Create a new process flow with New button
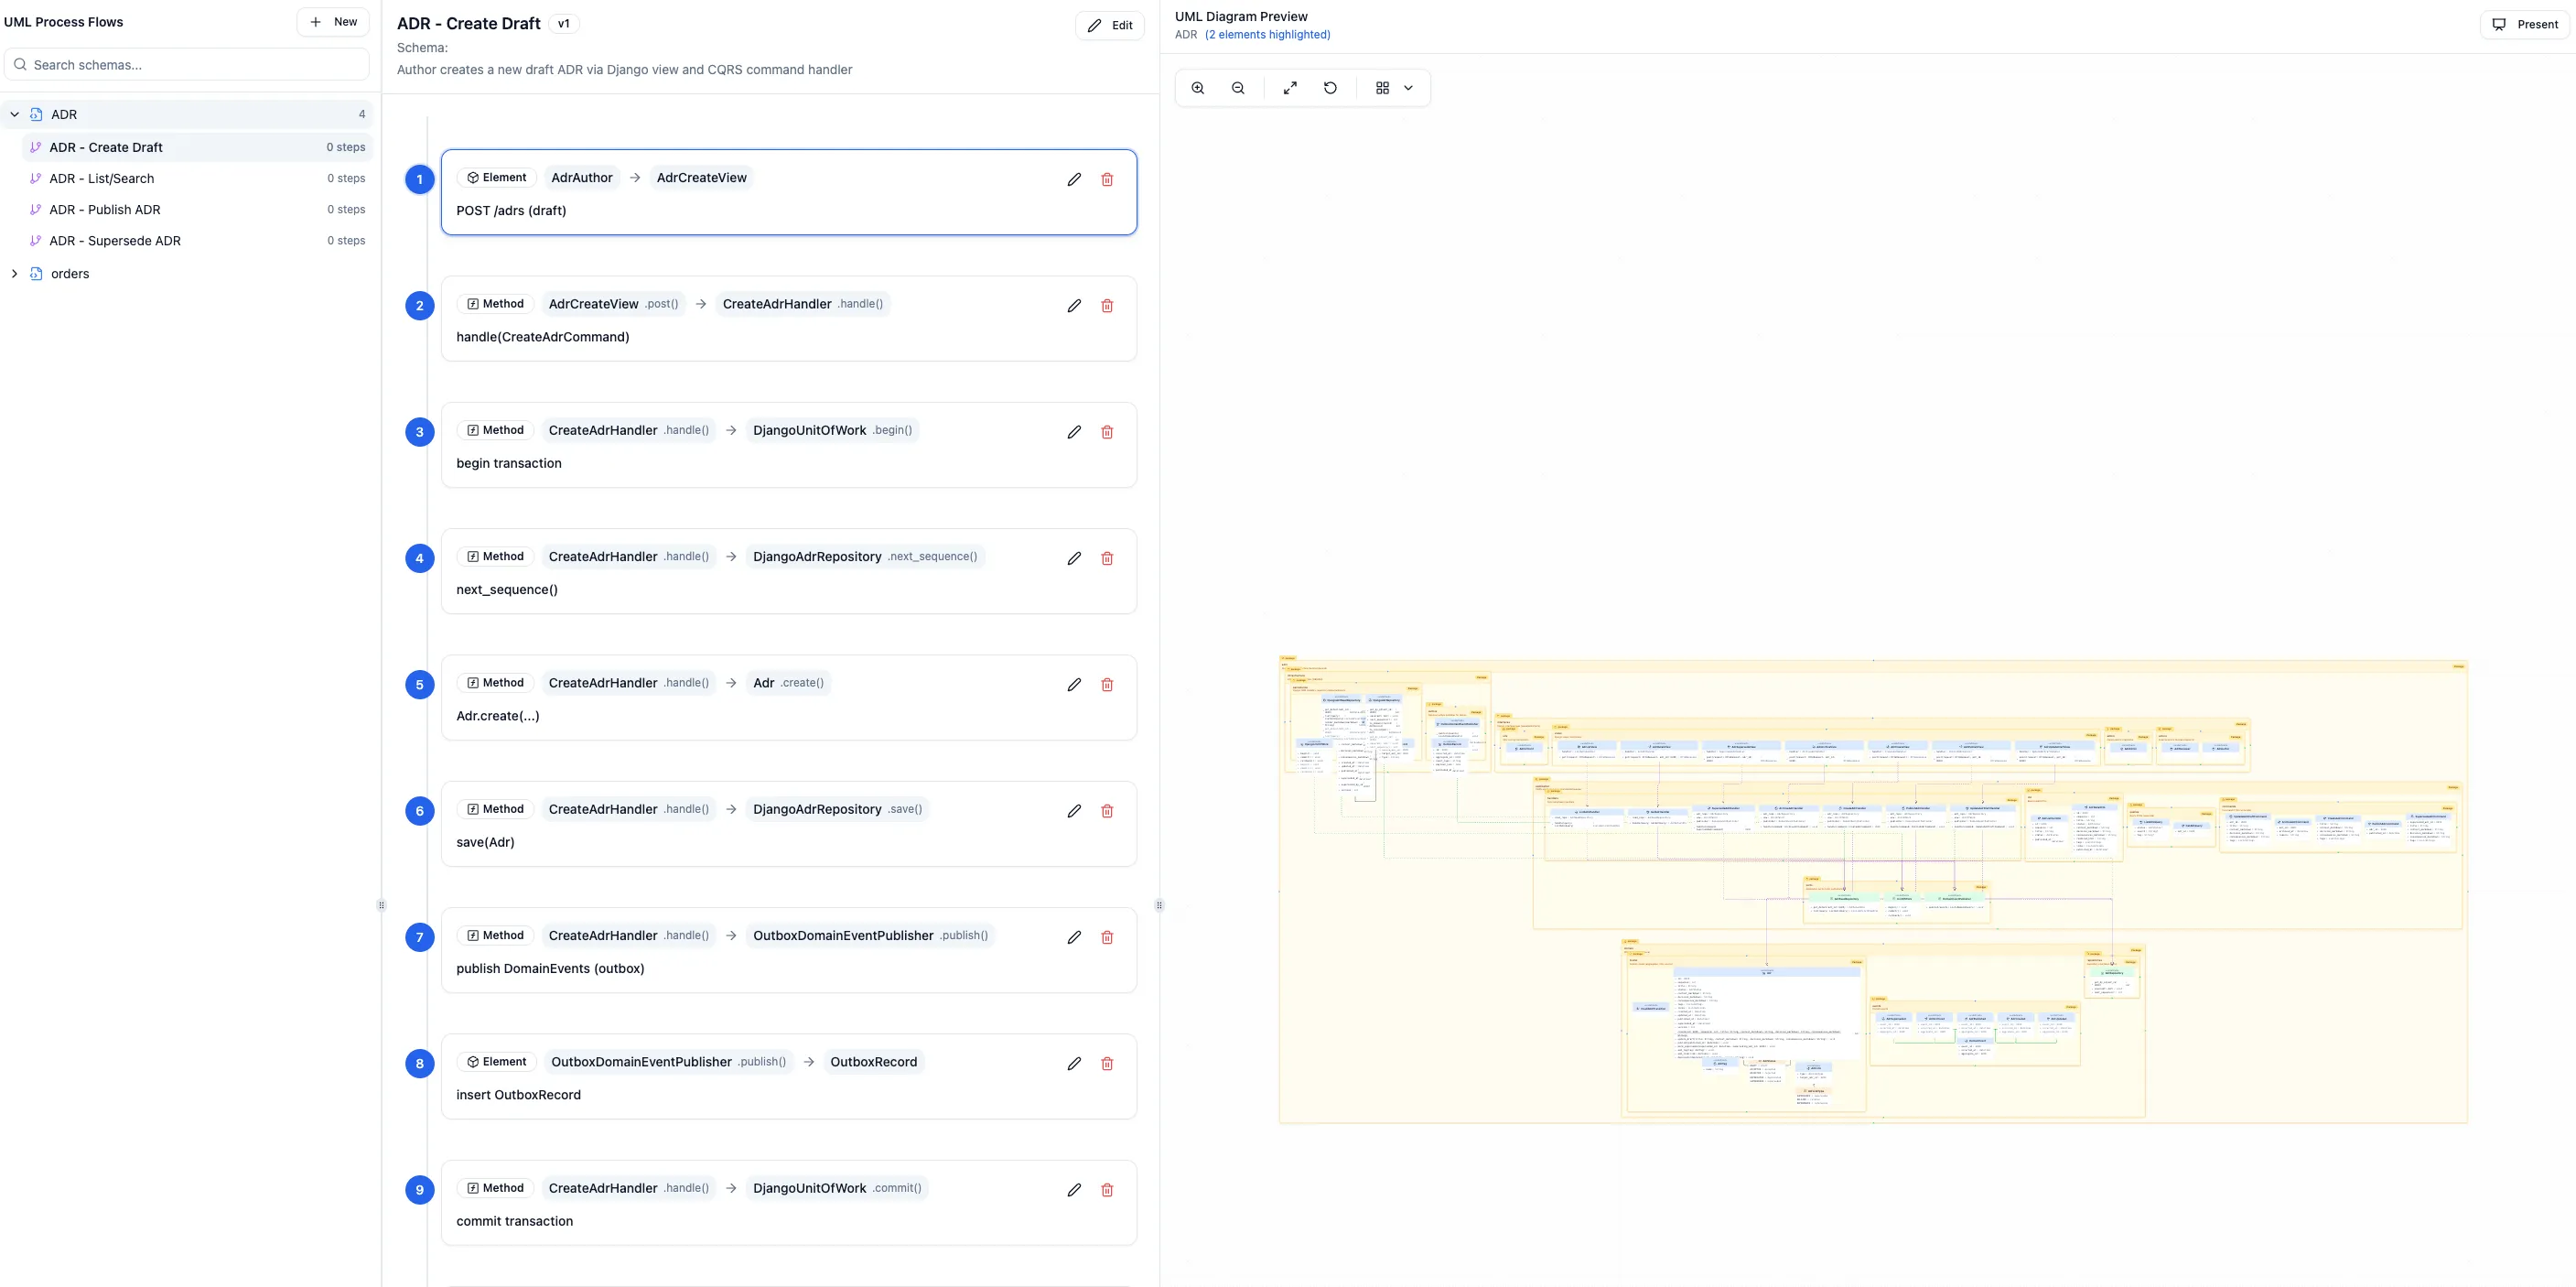This screenshot has width=2576, height=1287. click(333, 21)
